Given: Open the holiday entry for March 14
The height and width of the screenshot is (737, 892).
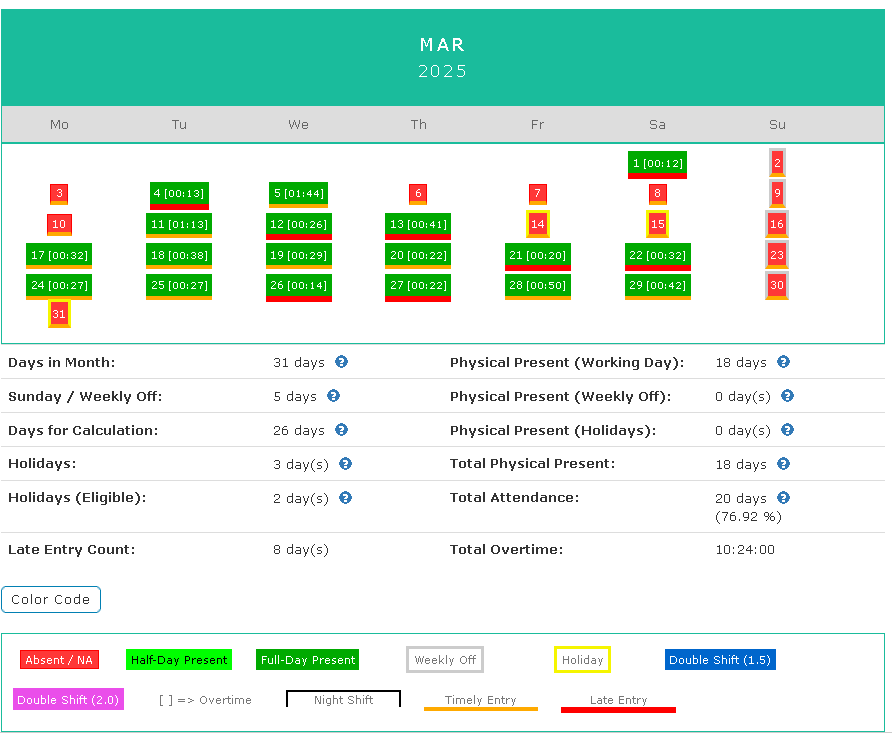Looking at the screenshot, I should 538,224.
